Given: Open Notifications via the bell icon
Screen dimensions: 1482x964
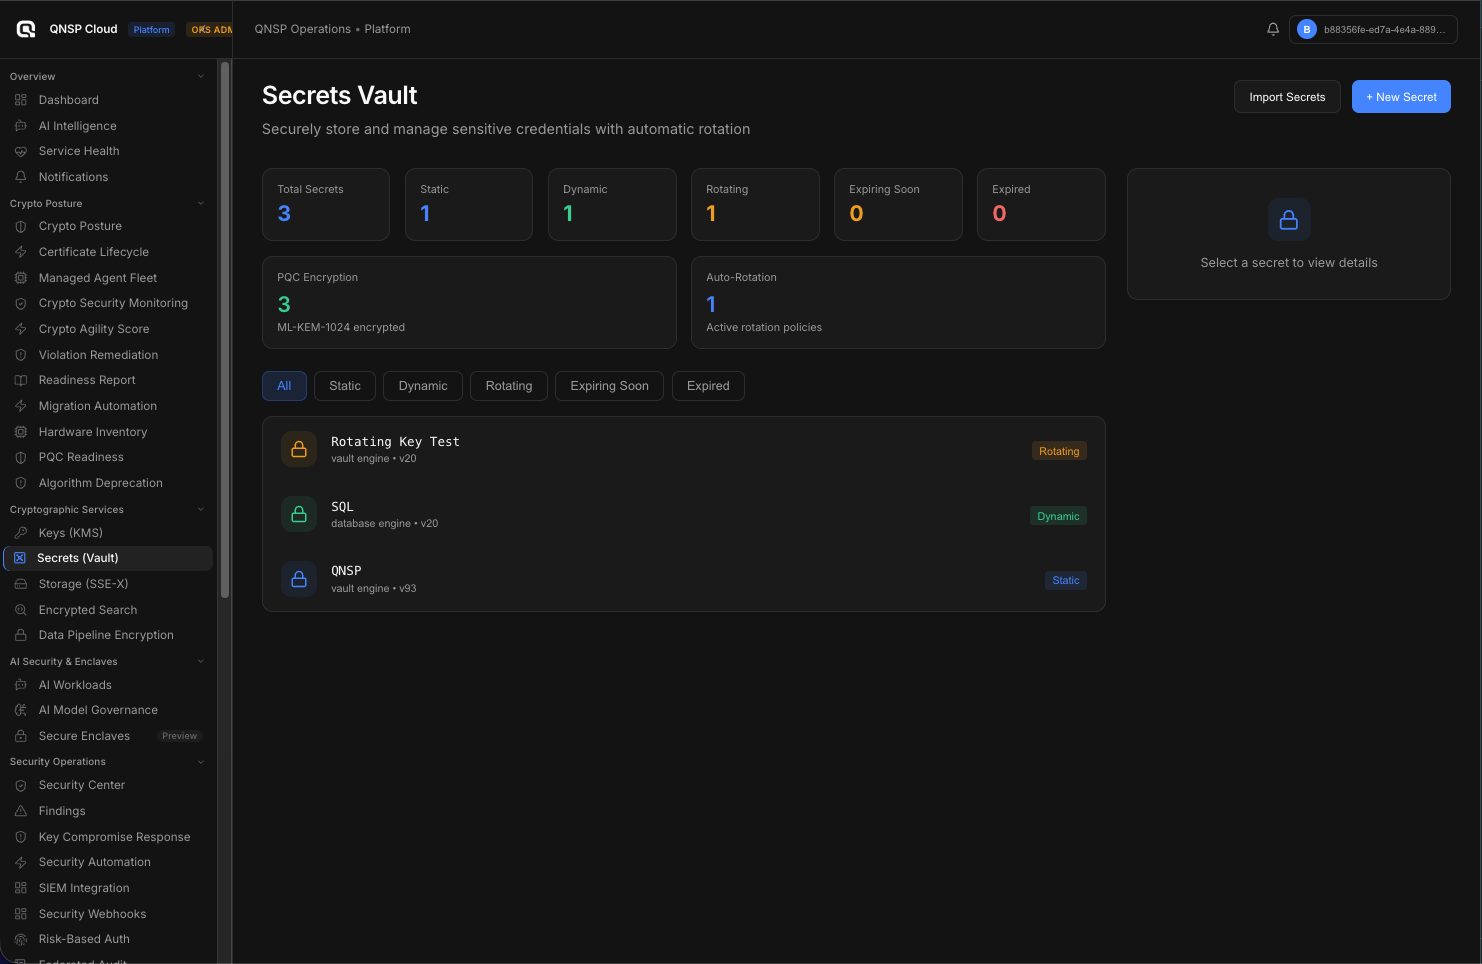Looking at the screenshot, I should point(1272,29).
